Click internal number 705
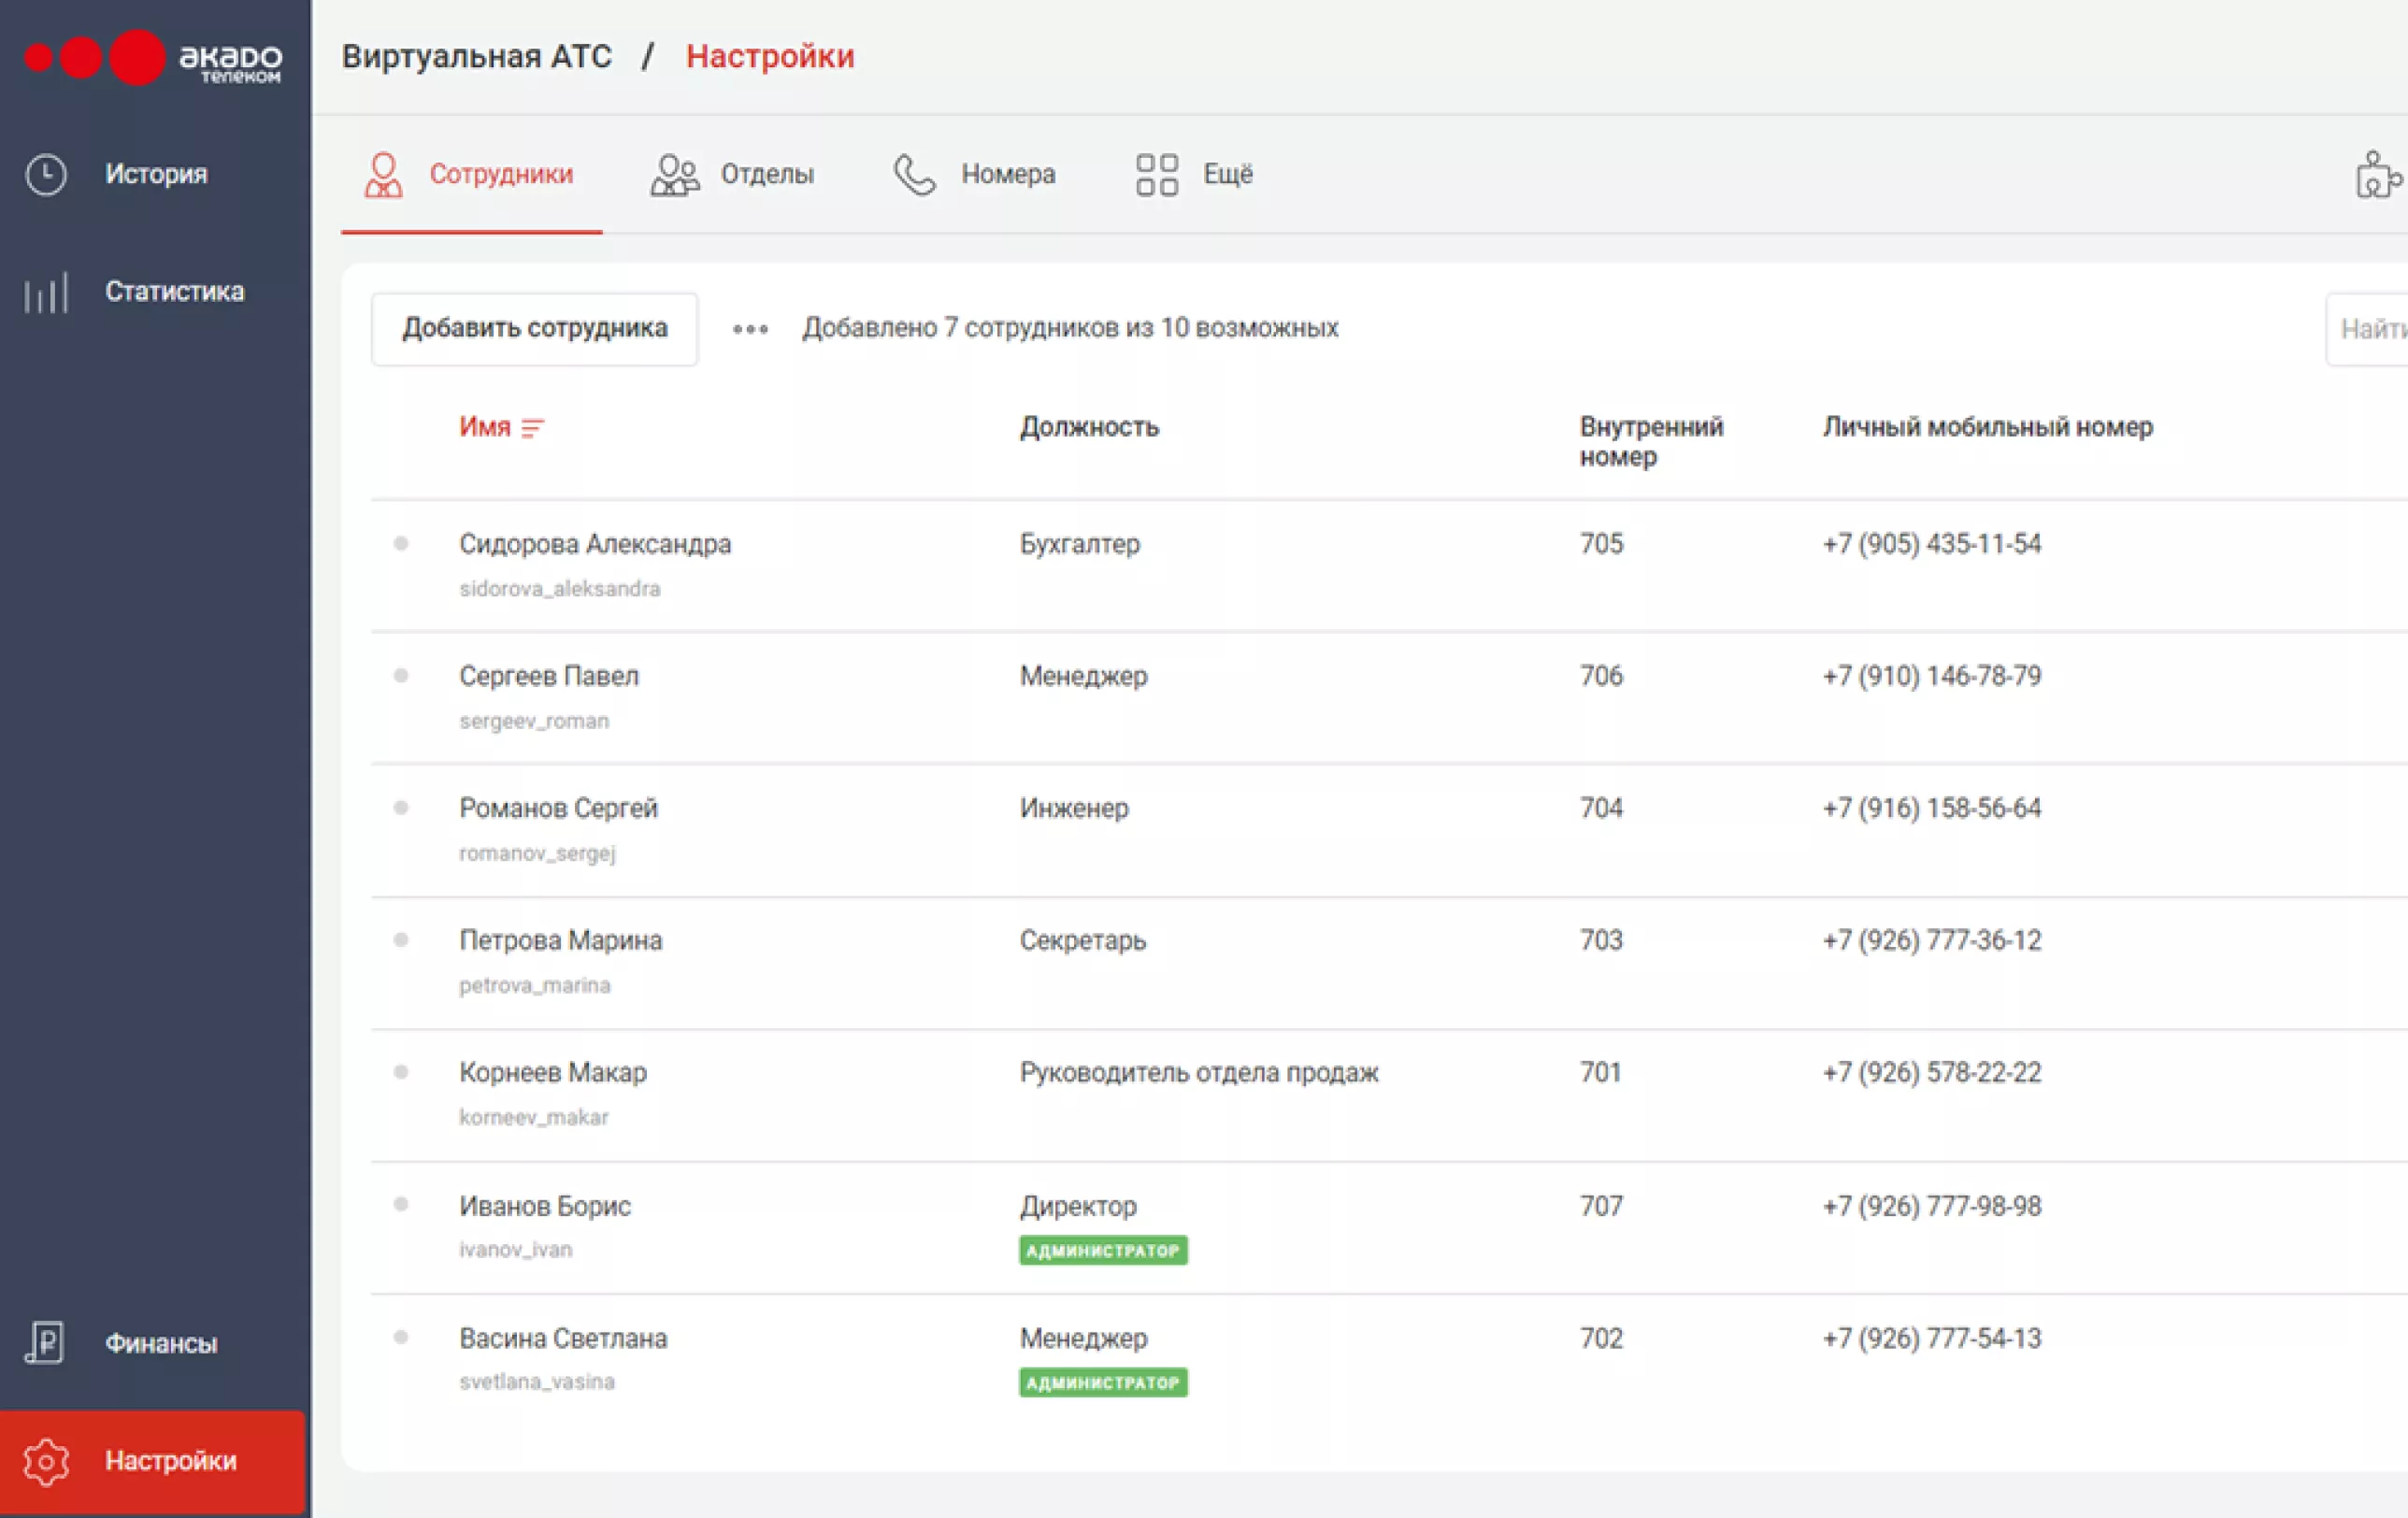 point(1601,544)
